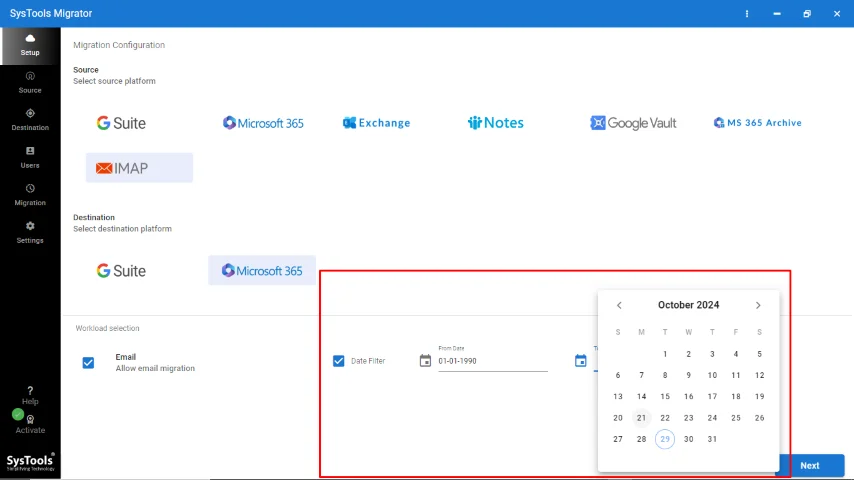Image resolution: width=854 pixels, height=480 pixels.
Task: Go to next month in calendar
Action: (x=758, y=306)
